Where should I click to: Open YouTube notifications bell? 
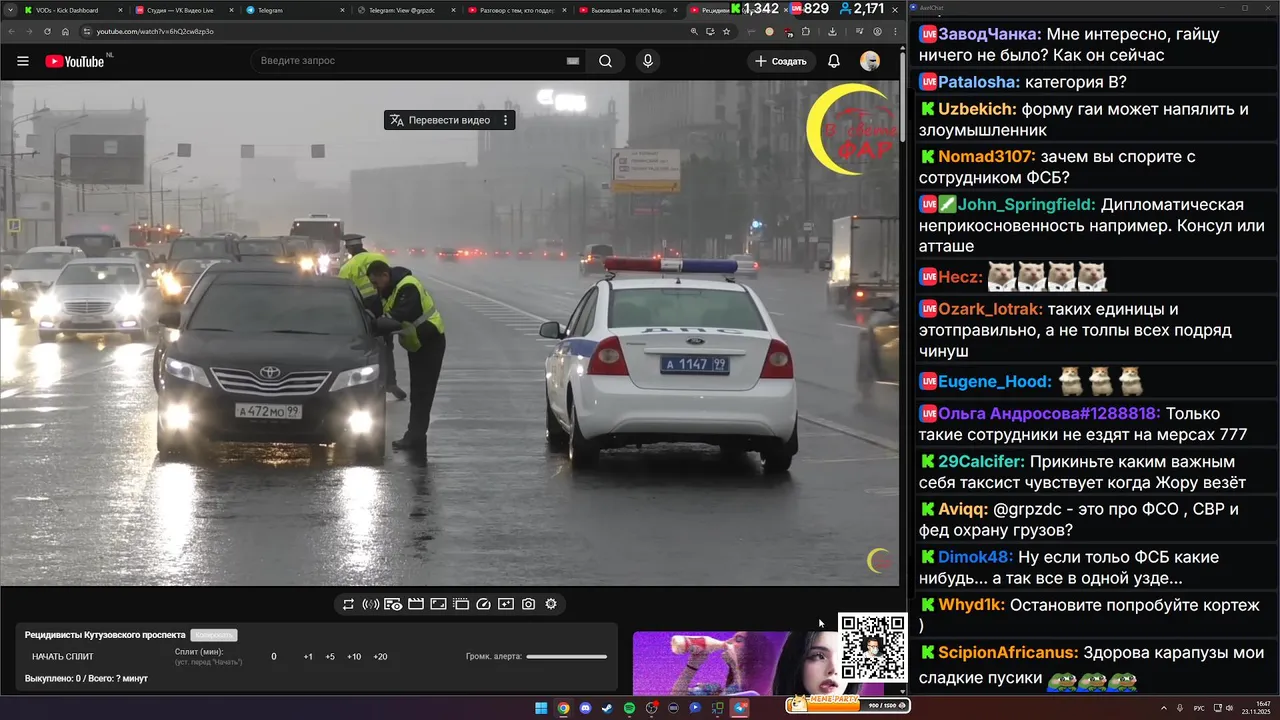coord(834,61)
